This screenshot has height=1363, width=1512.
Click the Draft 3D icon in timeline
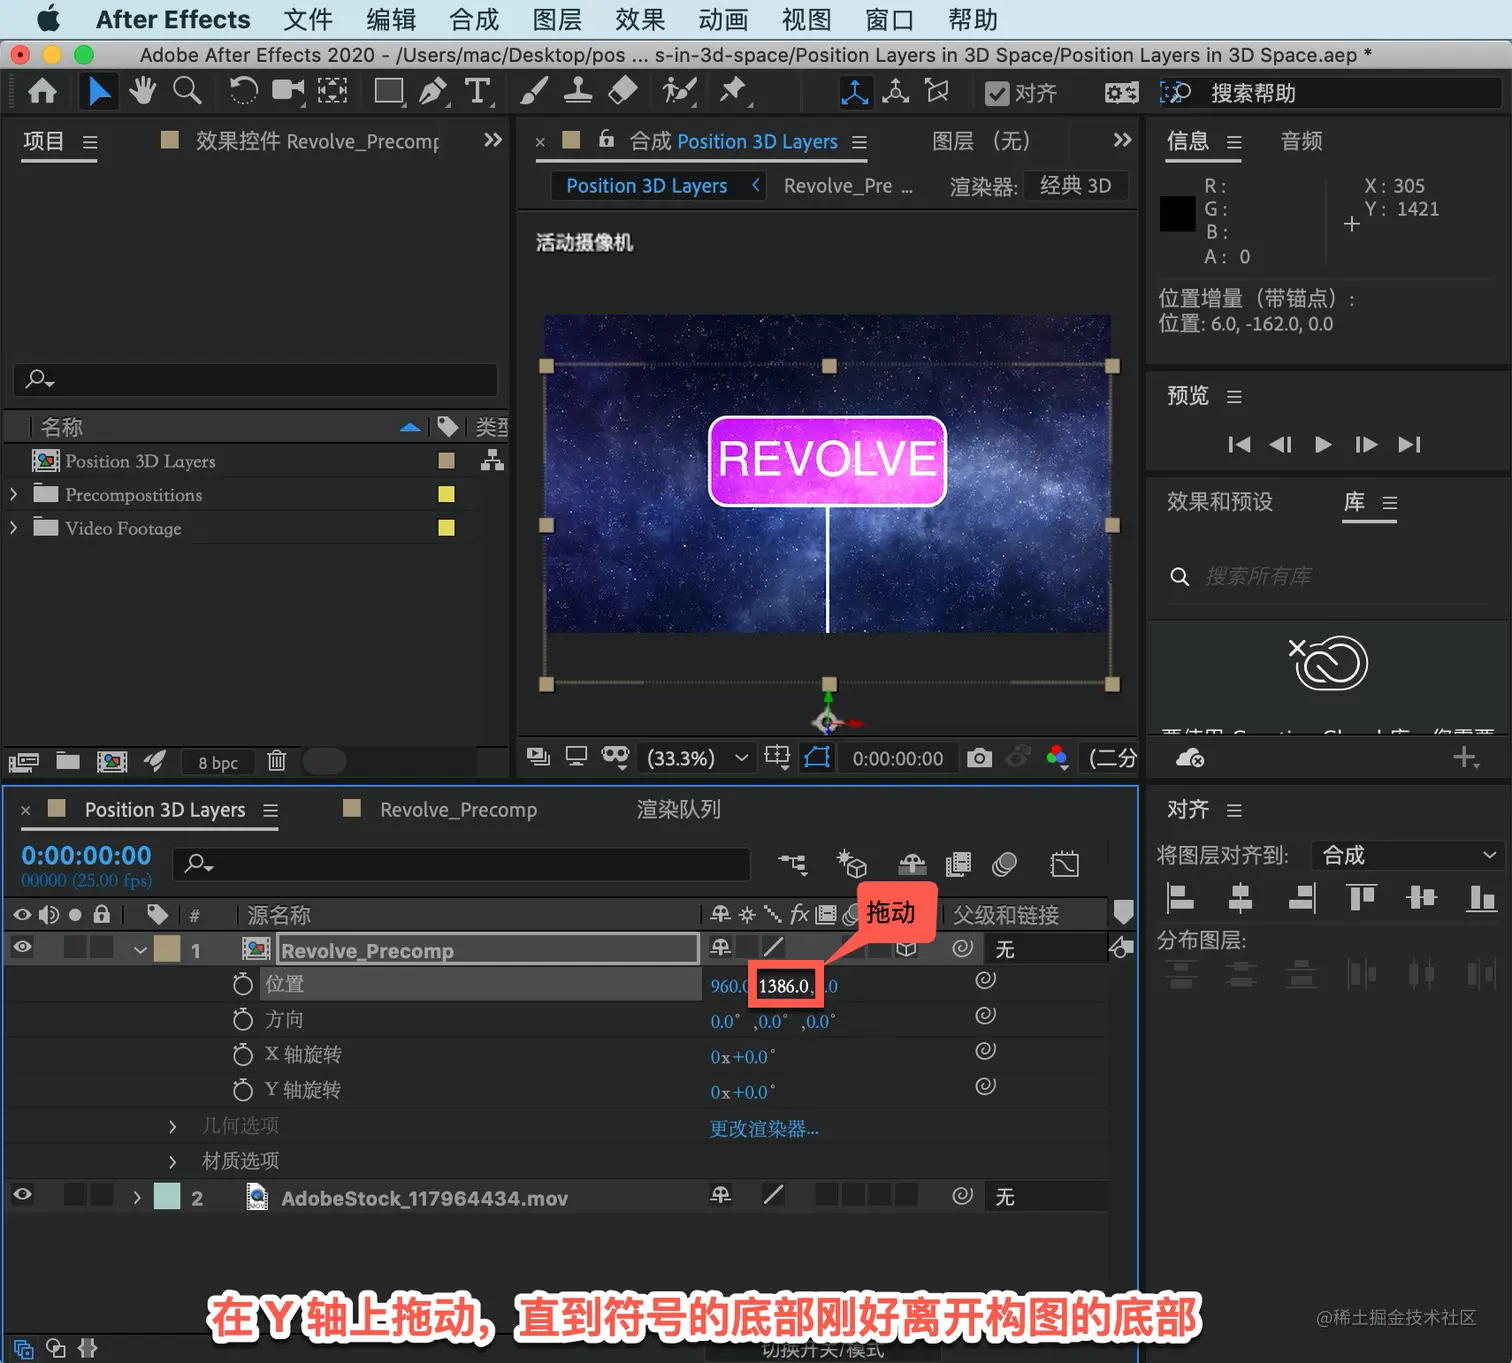pos(852,863)
